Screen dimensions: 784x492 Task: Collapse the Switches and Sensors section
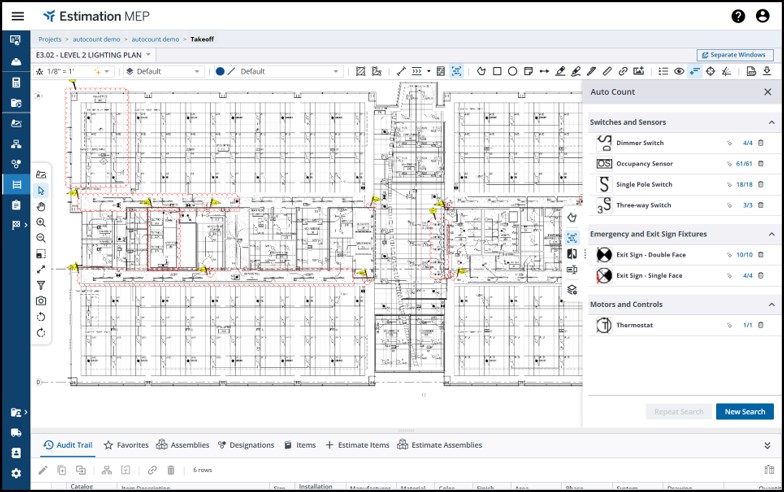pos(772,122)
